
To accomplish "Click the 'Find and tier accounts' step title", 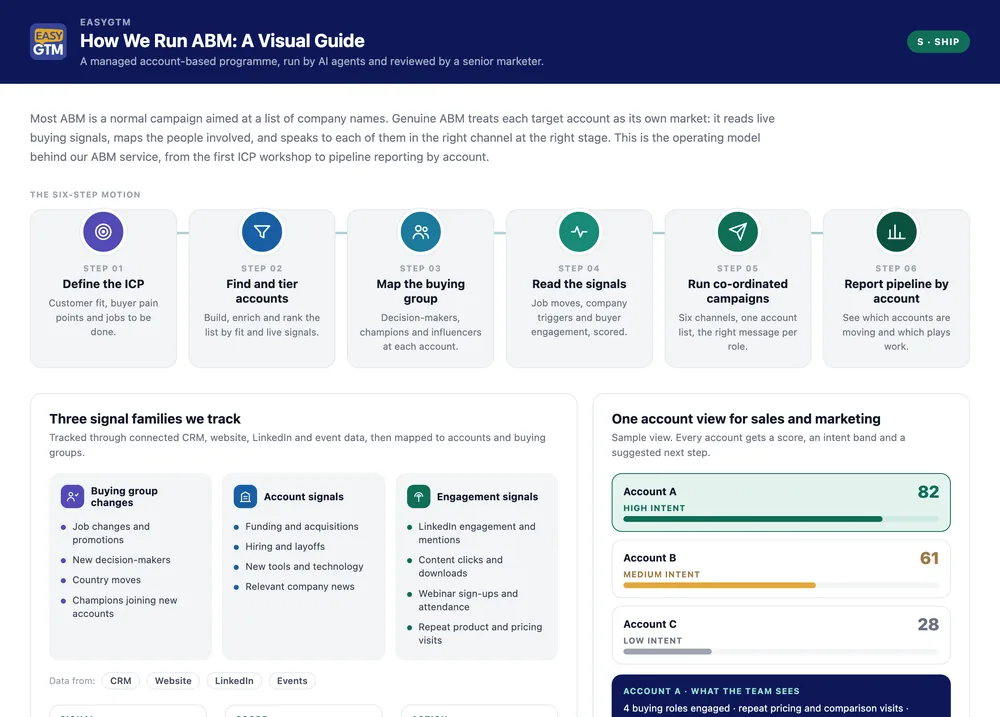I will click(x=262, y=292).
